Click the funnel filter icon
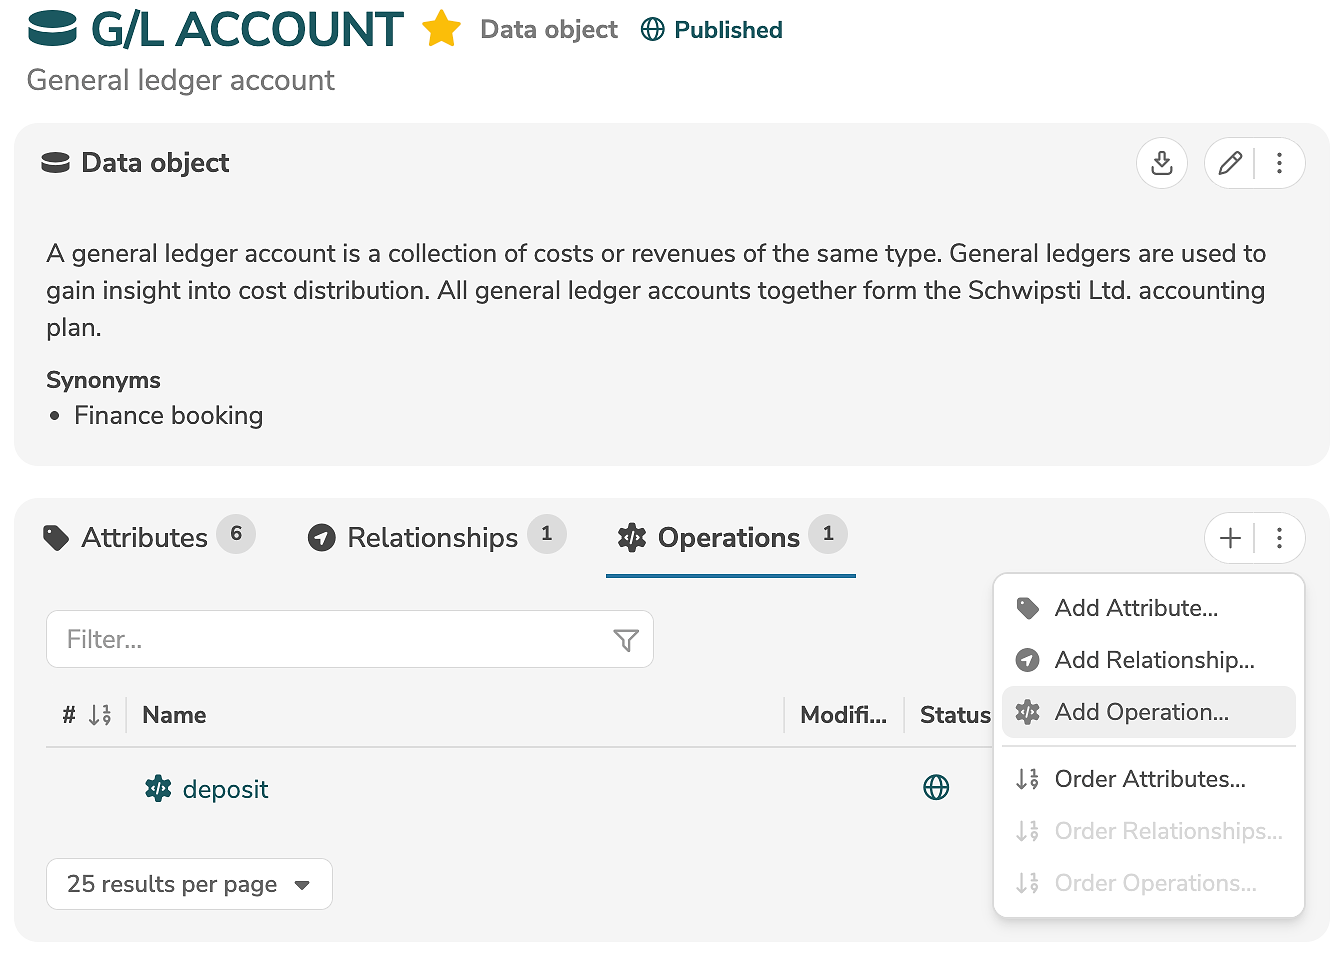 click(626, 640)
